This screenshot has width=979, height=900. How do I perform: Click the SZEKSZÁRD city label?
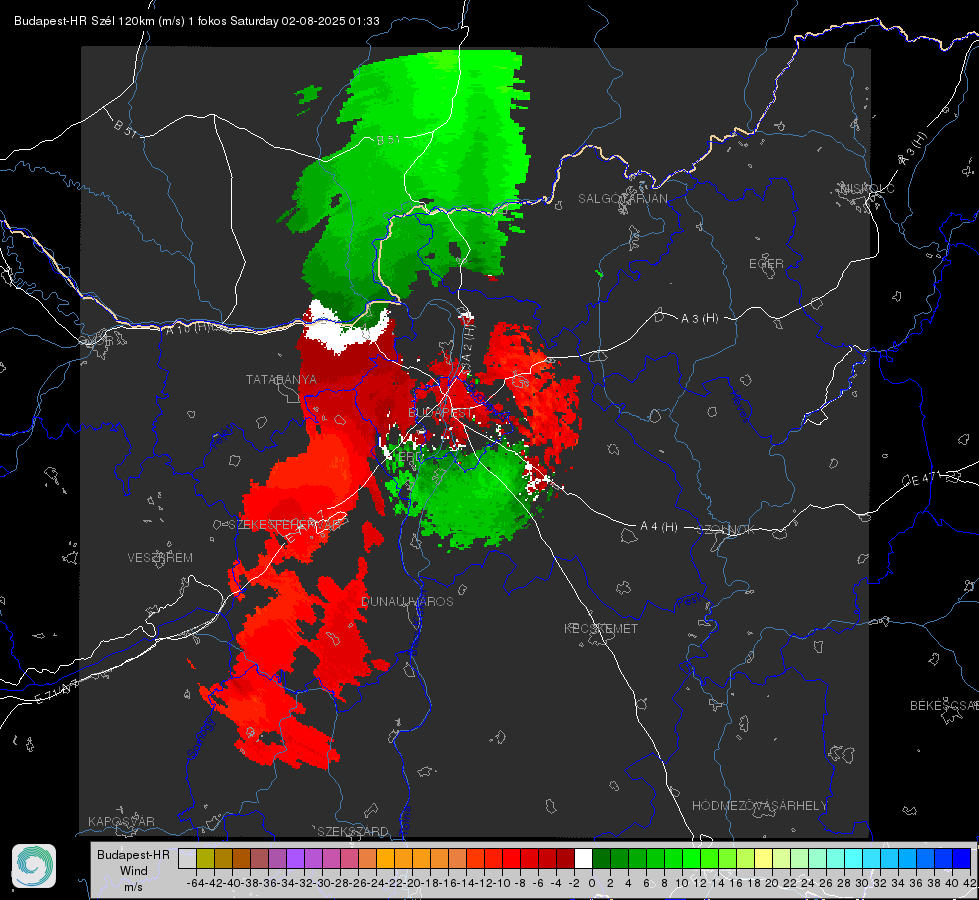coord(353,831)
